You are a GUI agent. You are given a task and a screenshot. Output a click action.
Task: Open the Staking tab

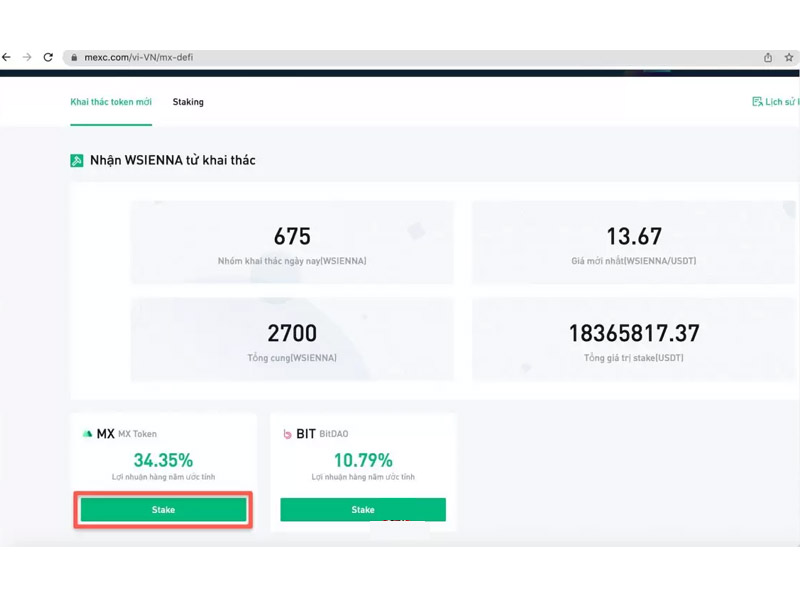tap(188, 102)
